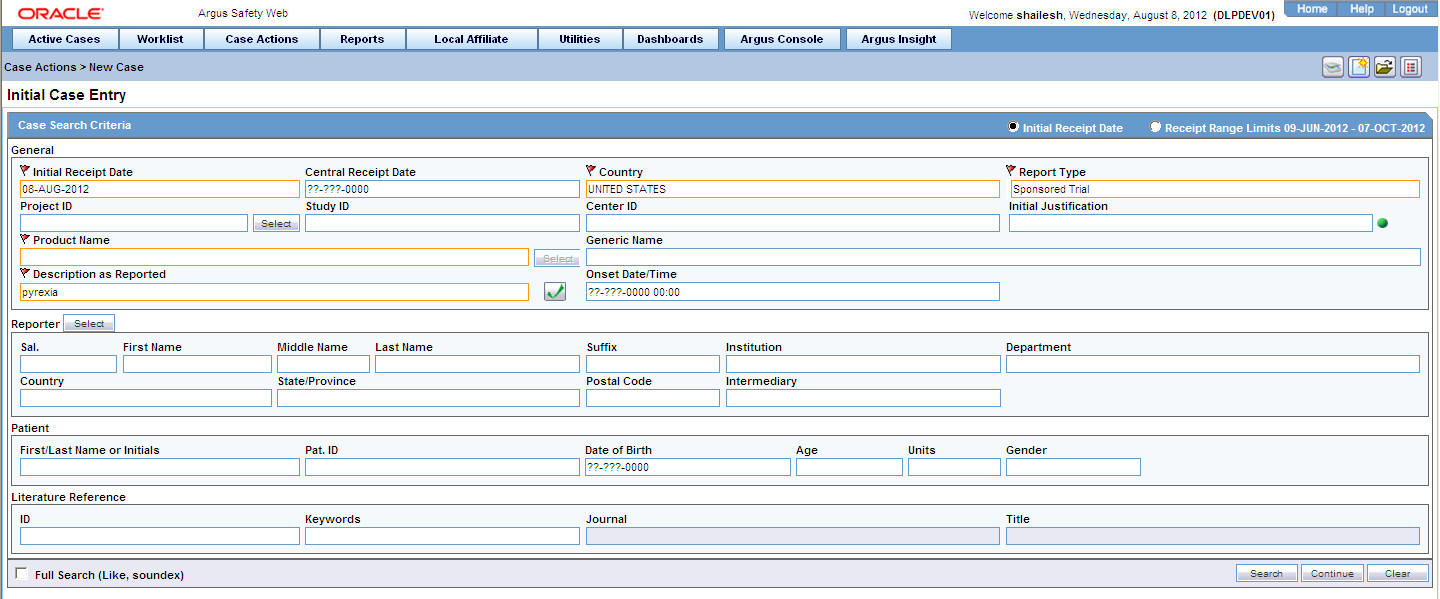Click the Oracle logo
The width and height of the screenshot is (1440, 599).
(x=60, y=14)
